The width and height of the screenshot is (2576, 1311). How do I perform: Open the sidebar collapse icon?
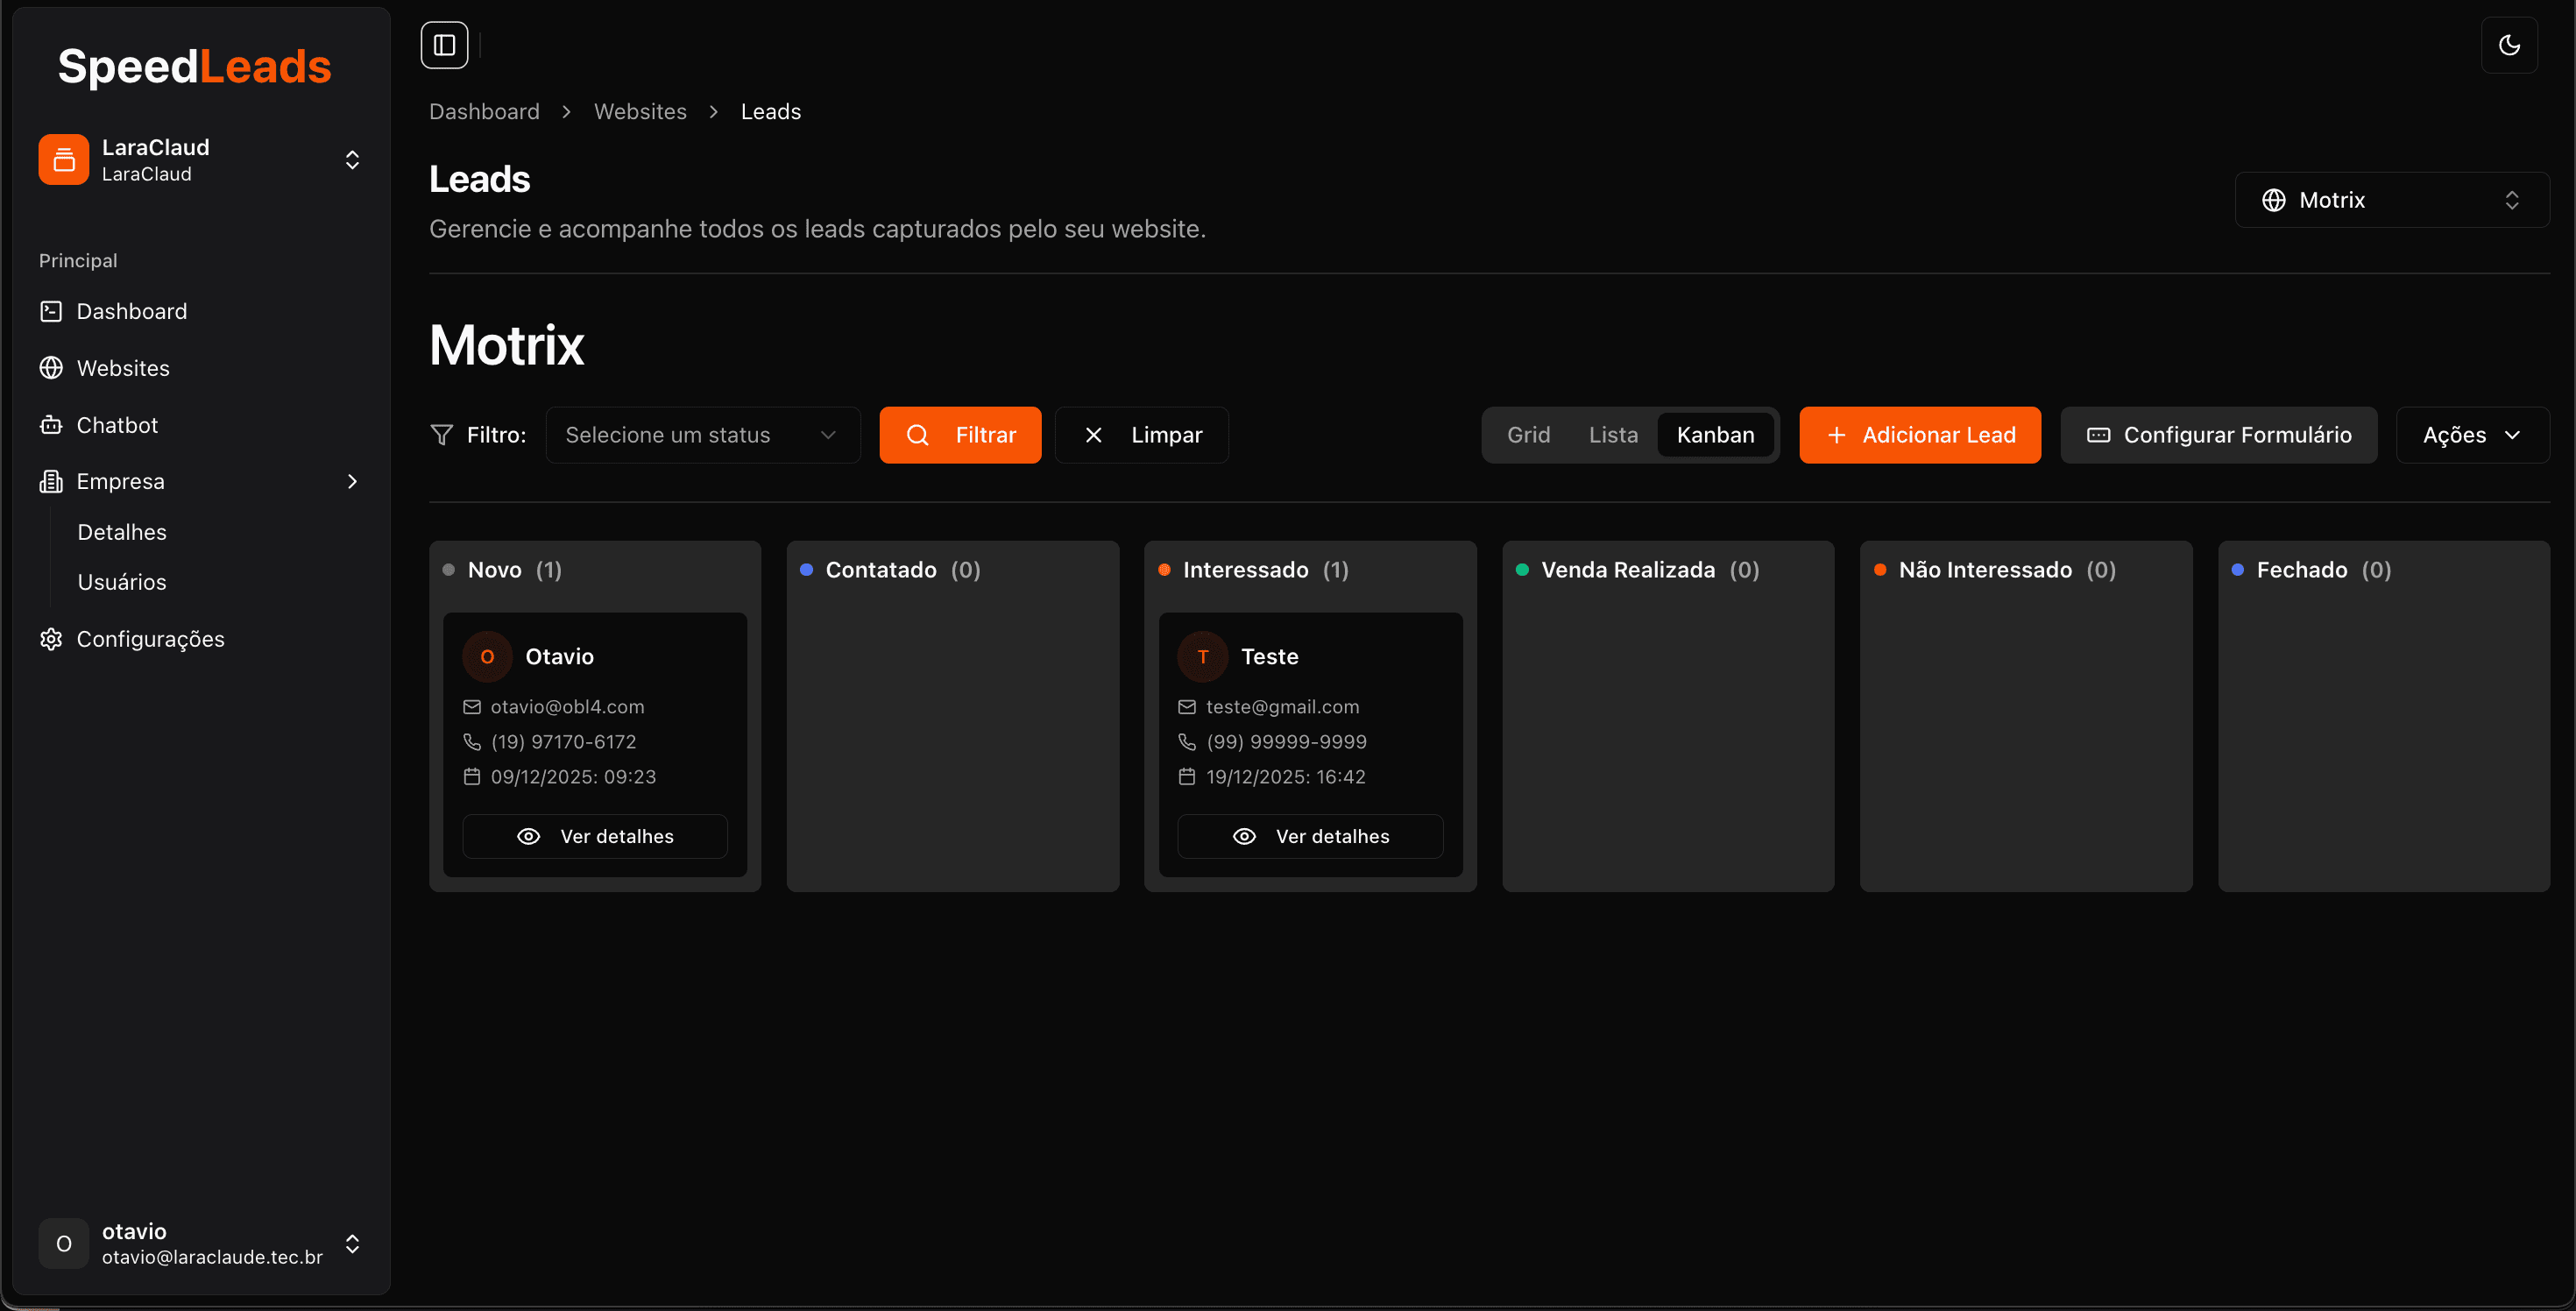pyautogui.click(x=444, y=44)
